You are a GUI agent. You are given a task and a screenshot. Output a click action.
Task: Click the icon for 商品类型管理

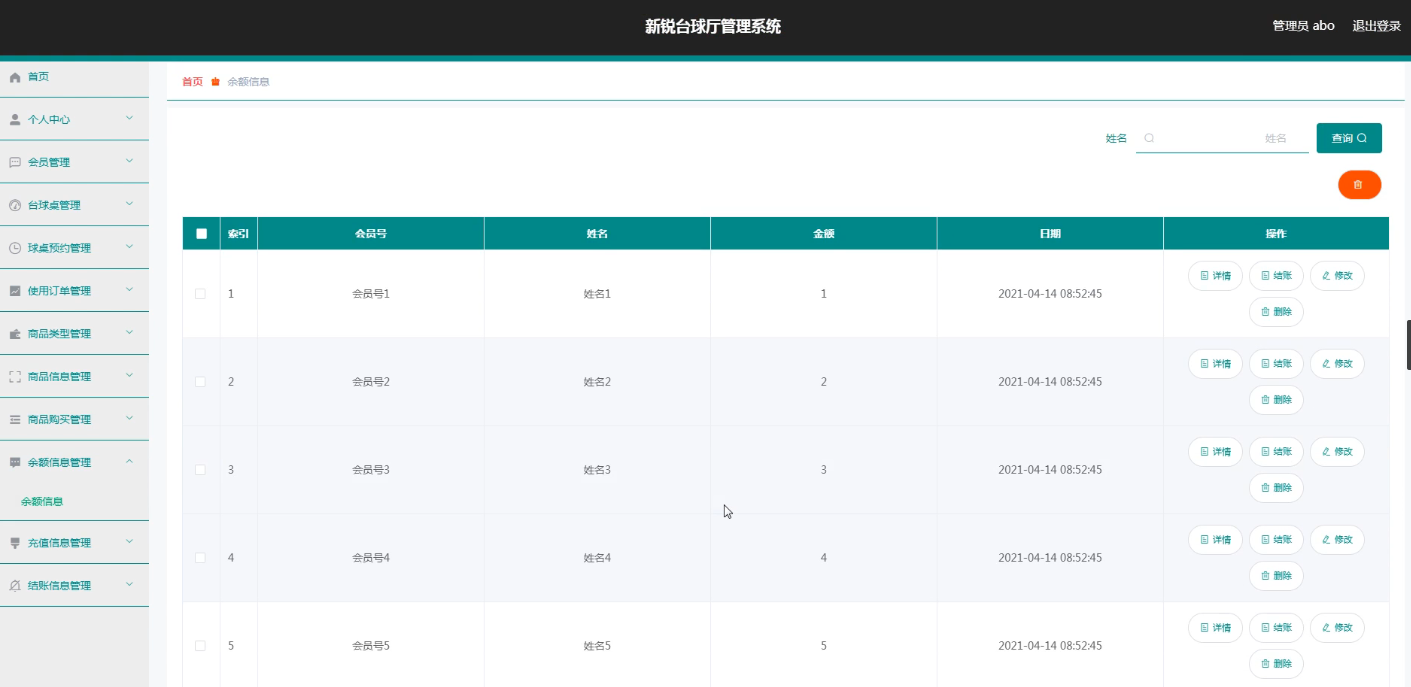15,334
